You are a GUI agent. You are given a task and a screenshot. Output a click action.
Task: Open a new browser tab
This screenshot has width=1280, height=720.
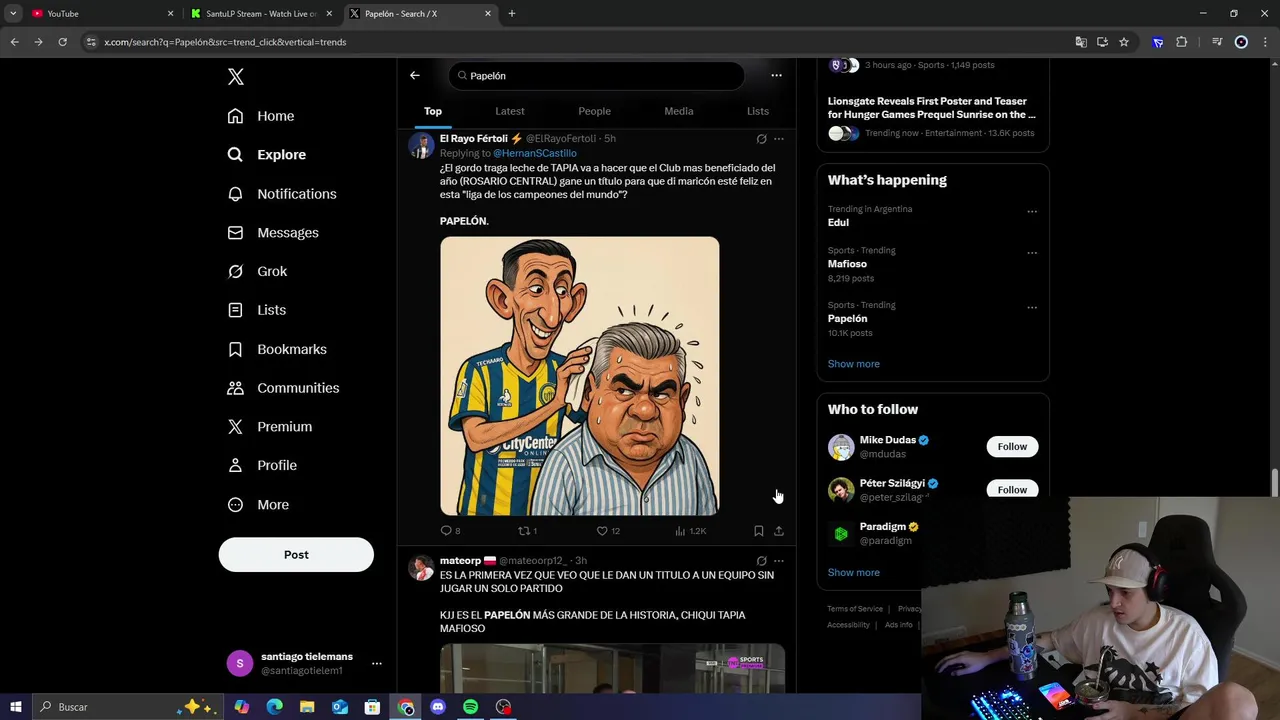click(512, 14)
